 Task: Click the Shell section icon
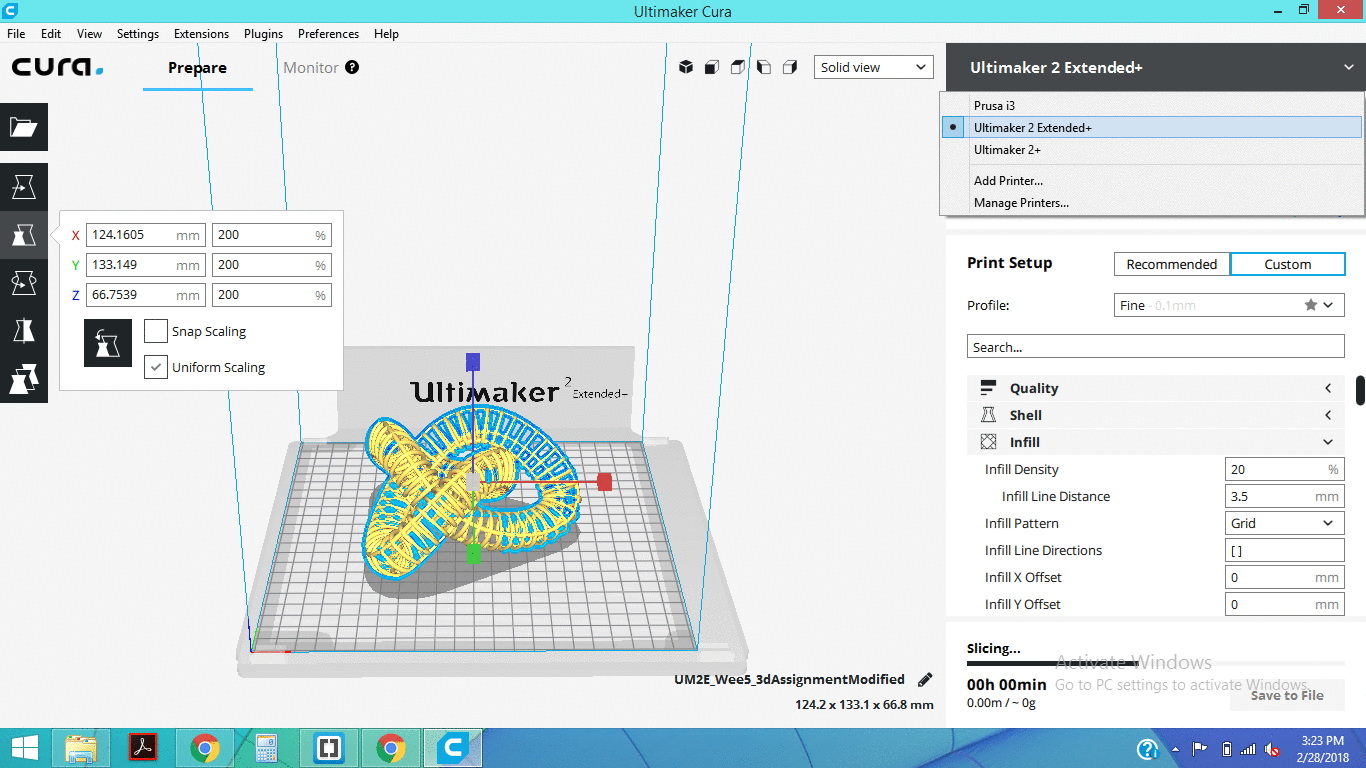pos(988,415)
